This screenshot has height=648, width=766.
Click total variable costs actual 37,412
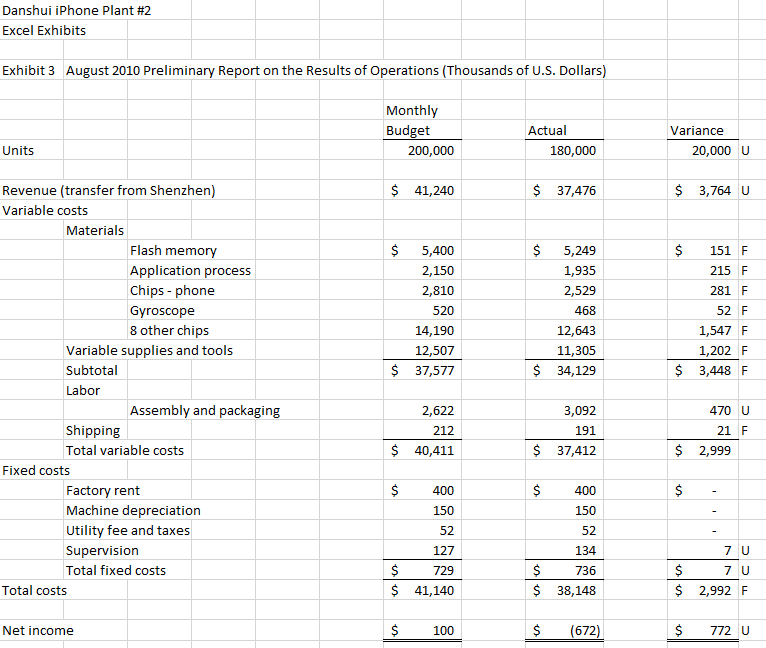tap(576, 451)
